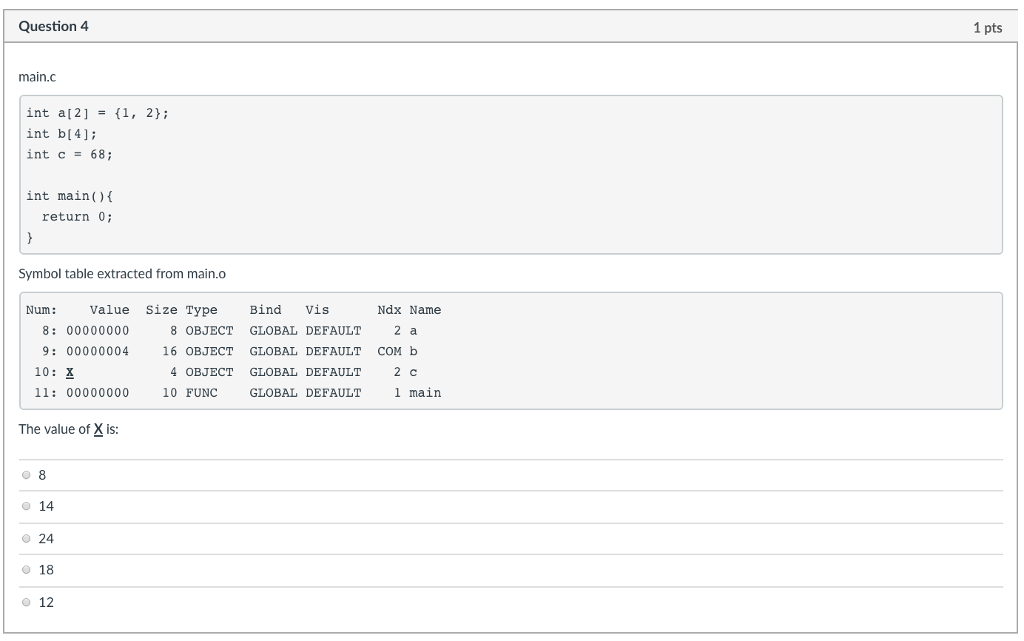Image resolution: width=1024 pixels, height=641 pixels.
Task: Pick the radio button labeled 24
Action: click(x=27, y=539)
